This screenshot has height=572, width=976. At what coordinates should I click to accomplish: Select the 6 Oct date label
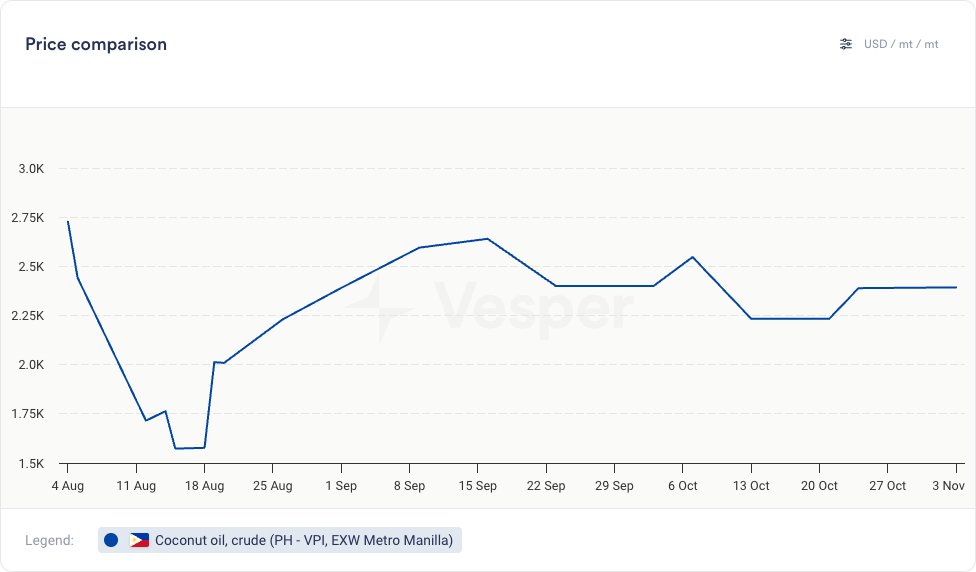(x=683, y=486)
